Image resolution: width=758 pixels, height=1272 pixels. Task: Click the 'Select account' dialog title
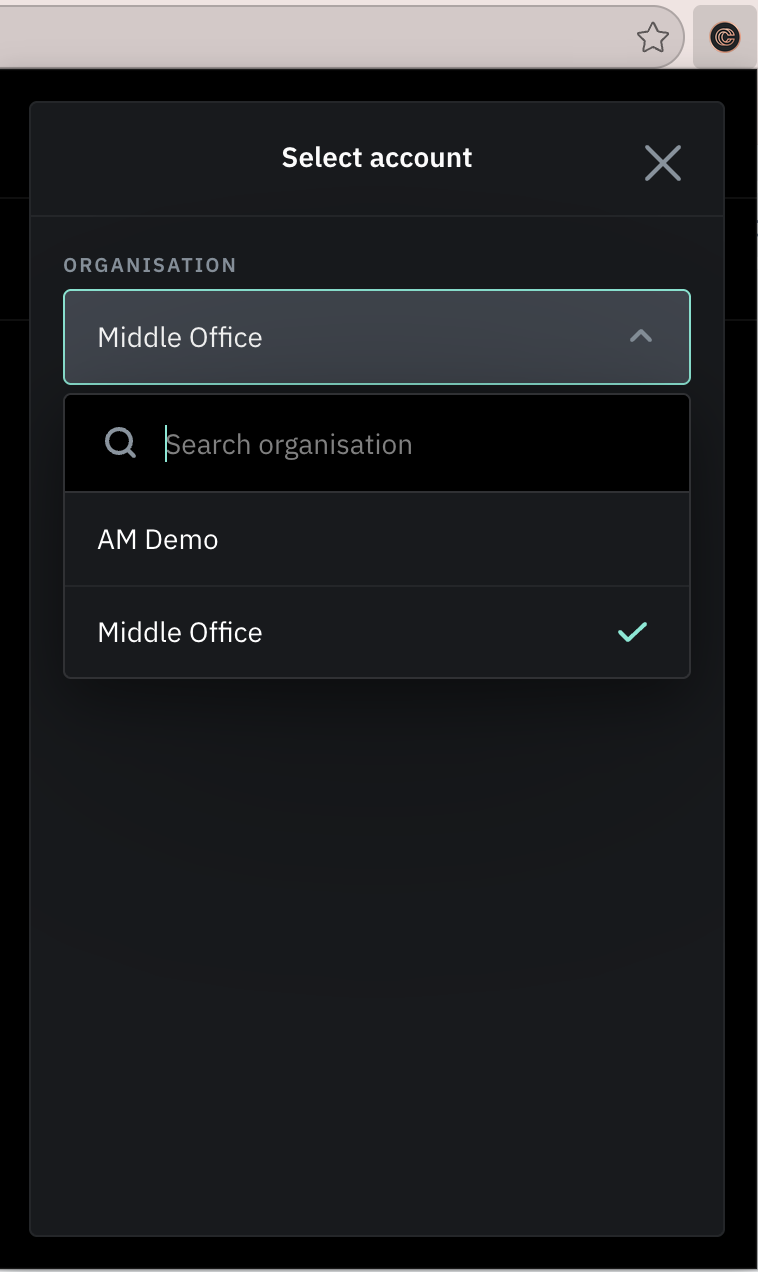pos(376,158)
